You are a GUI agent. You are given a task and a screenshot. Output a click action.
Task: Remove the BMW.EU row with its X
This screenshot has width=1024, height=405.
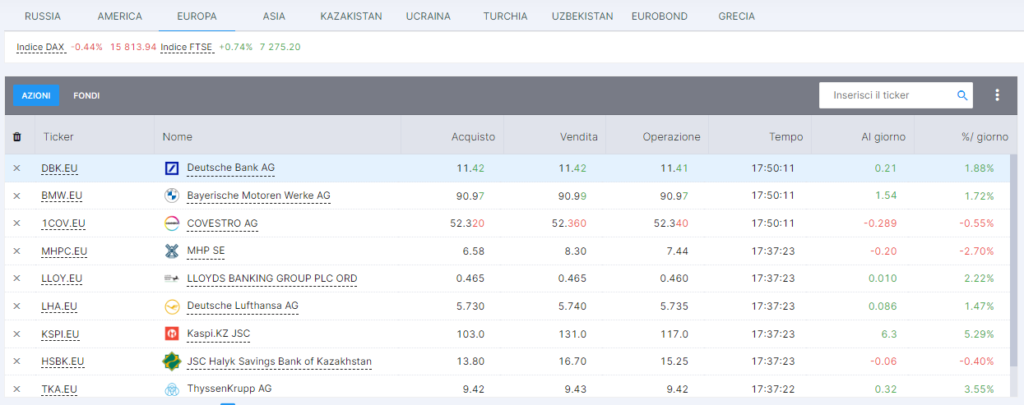click(x=17, y=196)
